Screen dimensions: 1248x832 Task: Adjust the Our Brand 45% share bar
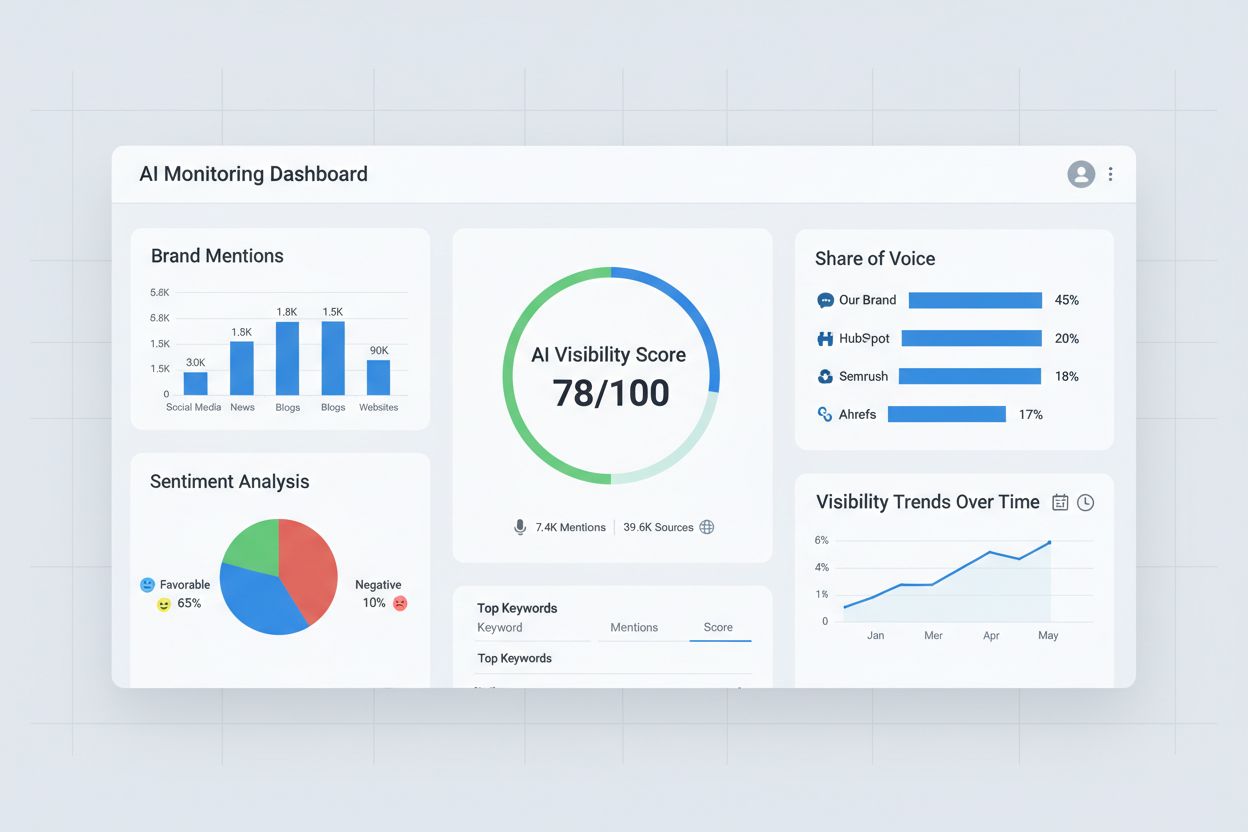point(974,300)
